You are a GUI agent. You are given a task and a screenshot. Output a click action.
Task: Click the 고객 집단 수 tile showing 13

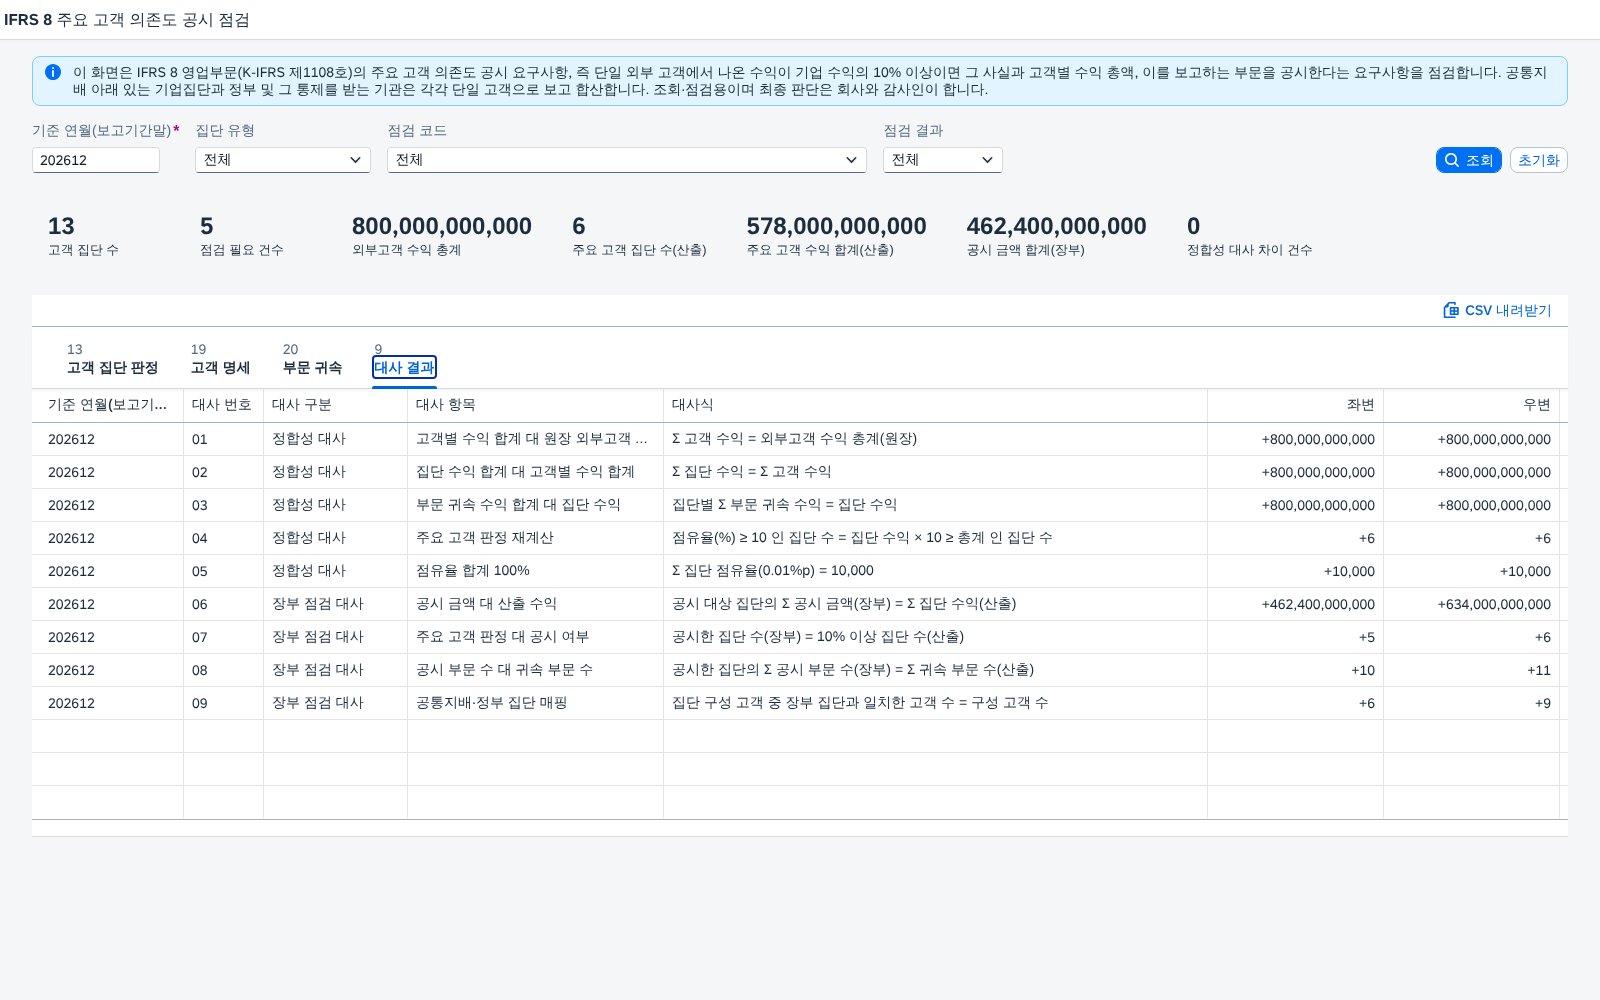click(x=83, y=236)
